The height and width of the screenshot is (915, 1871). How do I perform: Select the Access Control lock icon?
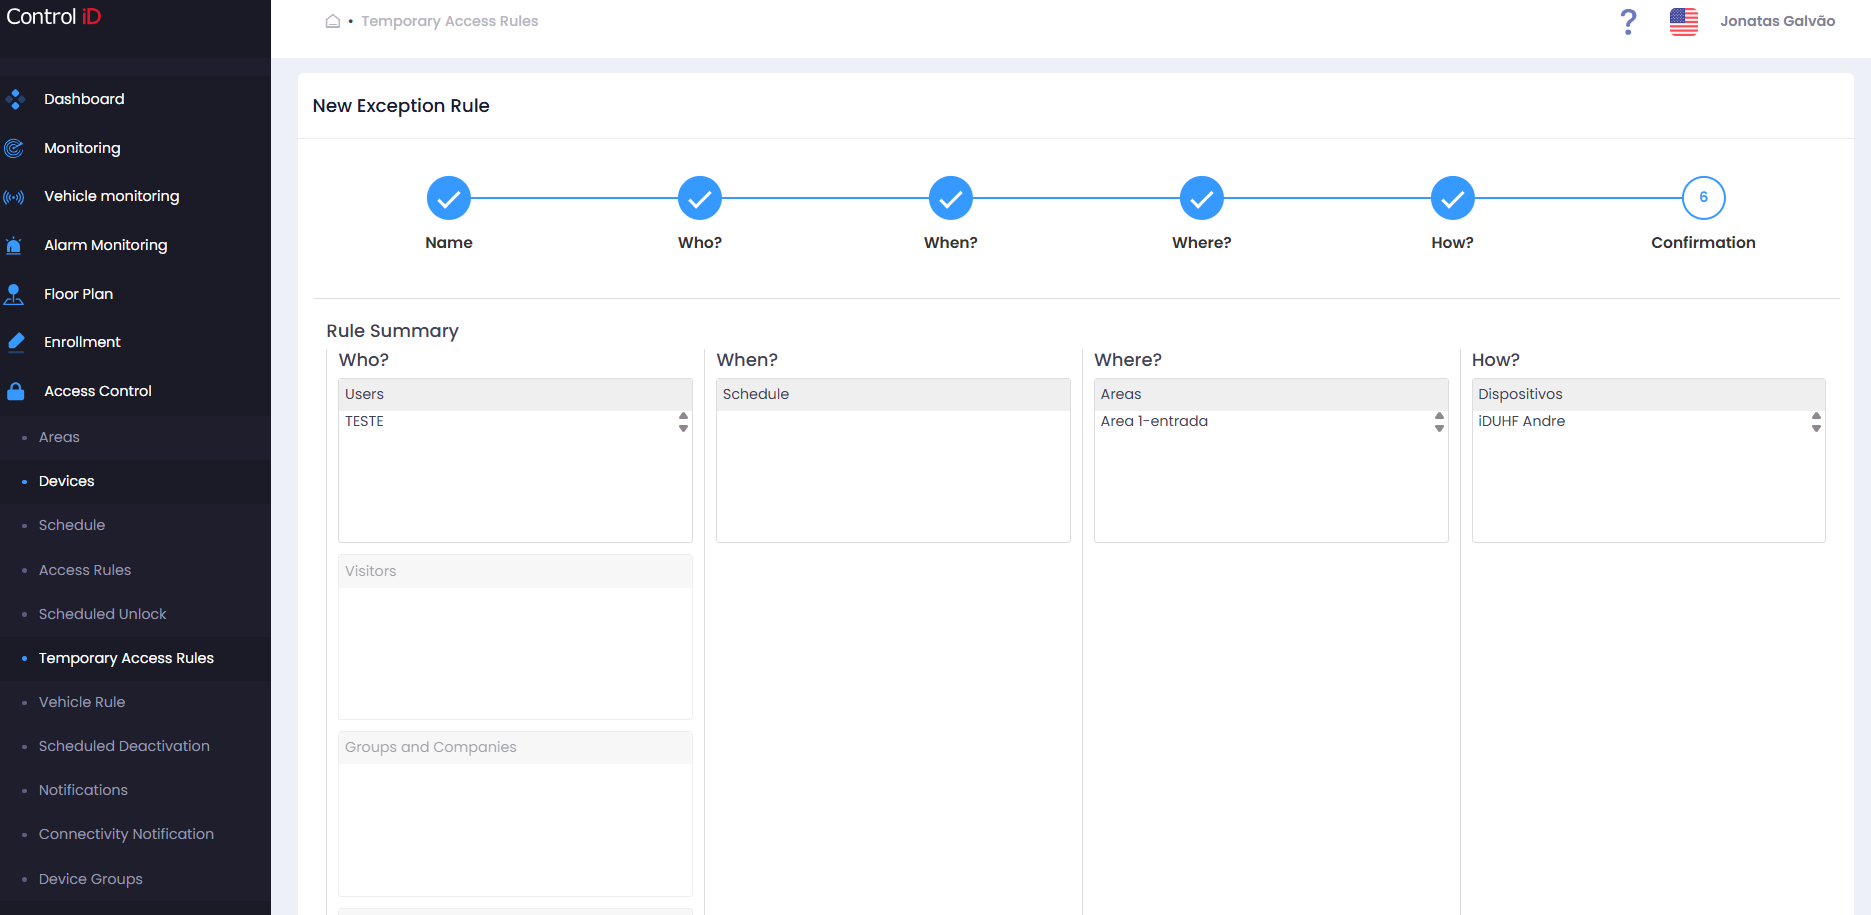click(x=15, y=391)
